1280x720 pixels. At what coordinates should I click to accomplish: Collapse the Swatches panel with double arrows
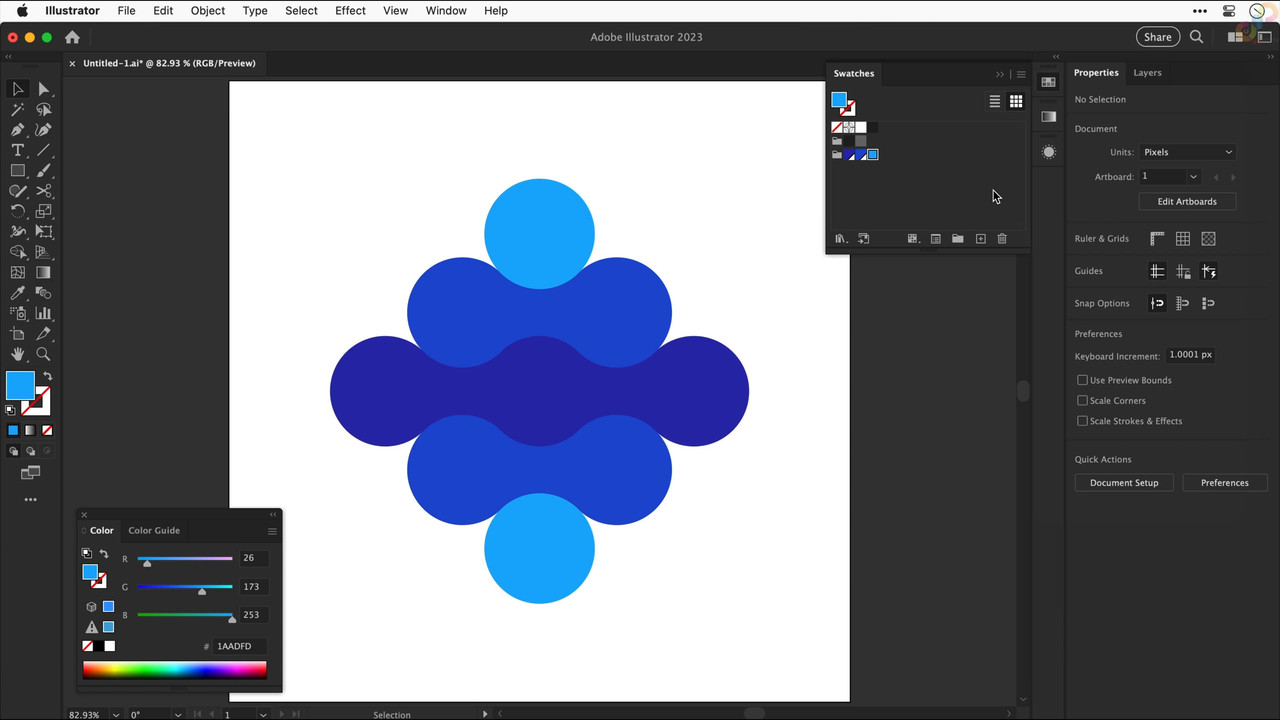(x=1000, y=74)
